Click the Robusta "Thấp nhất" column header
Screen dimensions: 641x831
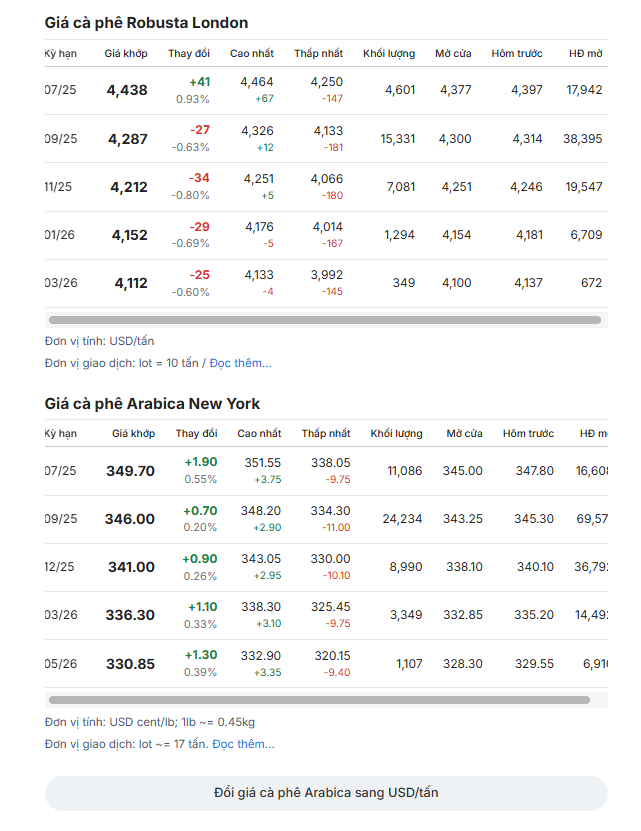coord(318,54)
